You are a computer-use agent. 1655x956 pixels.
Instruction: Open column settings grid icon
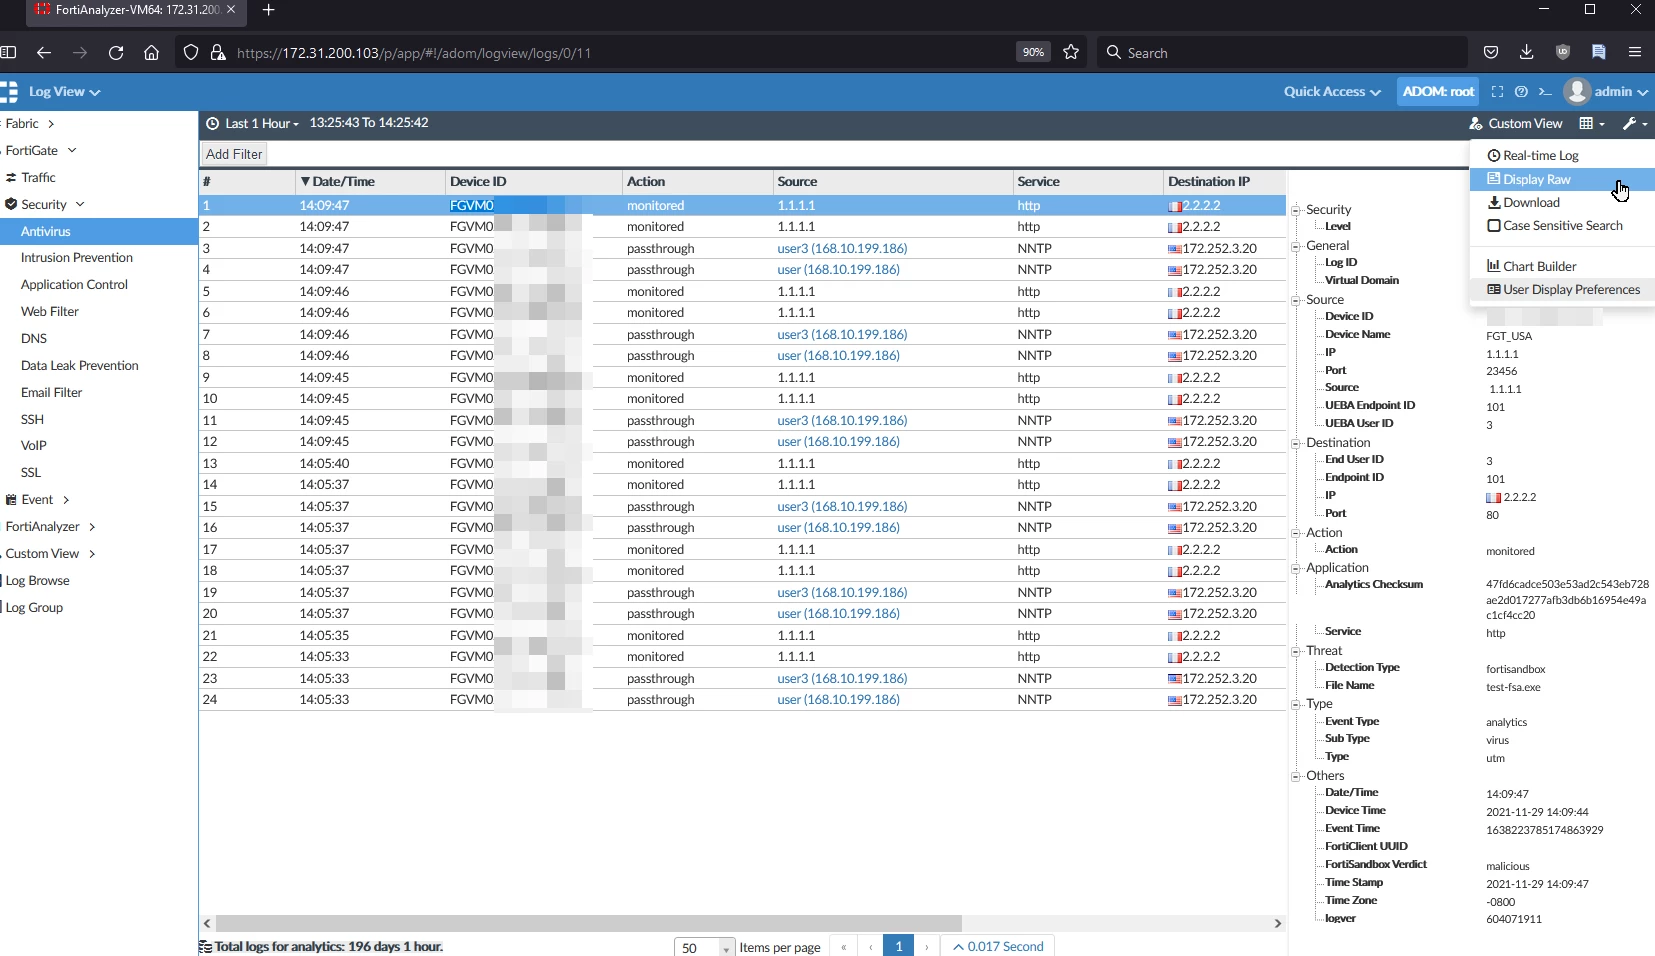pyautogui.click(x=1591, y=123)
